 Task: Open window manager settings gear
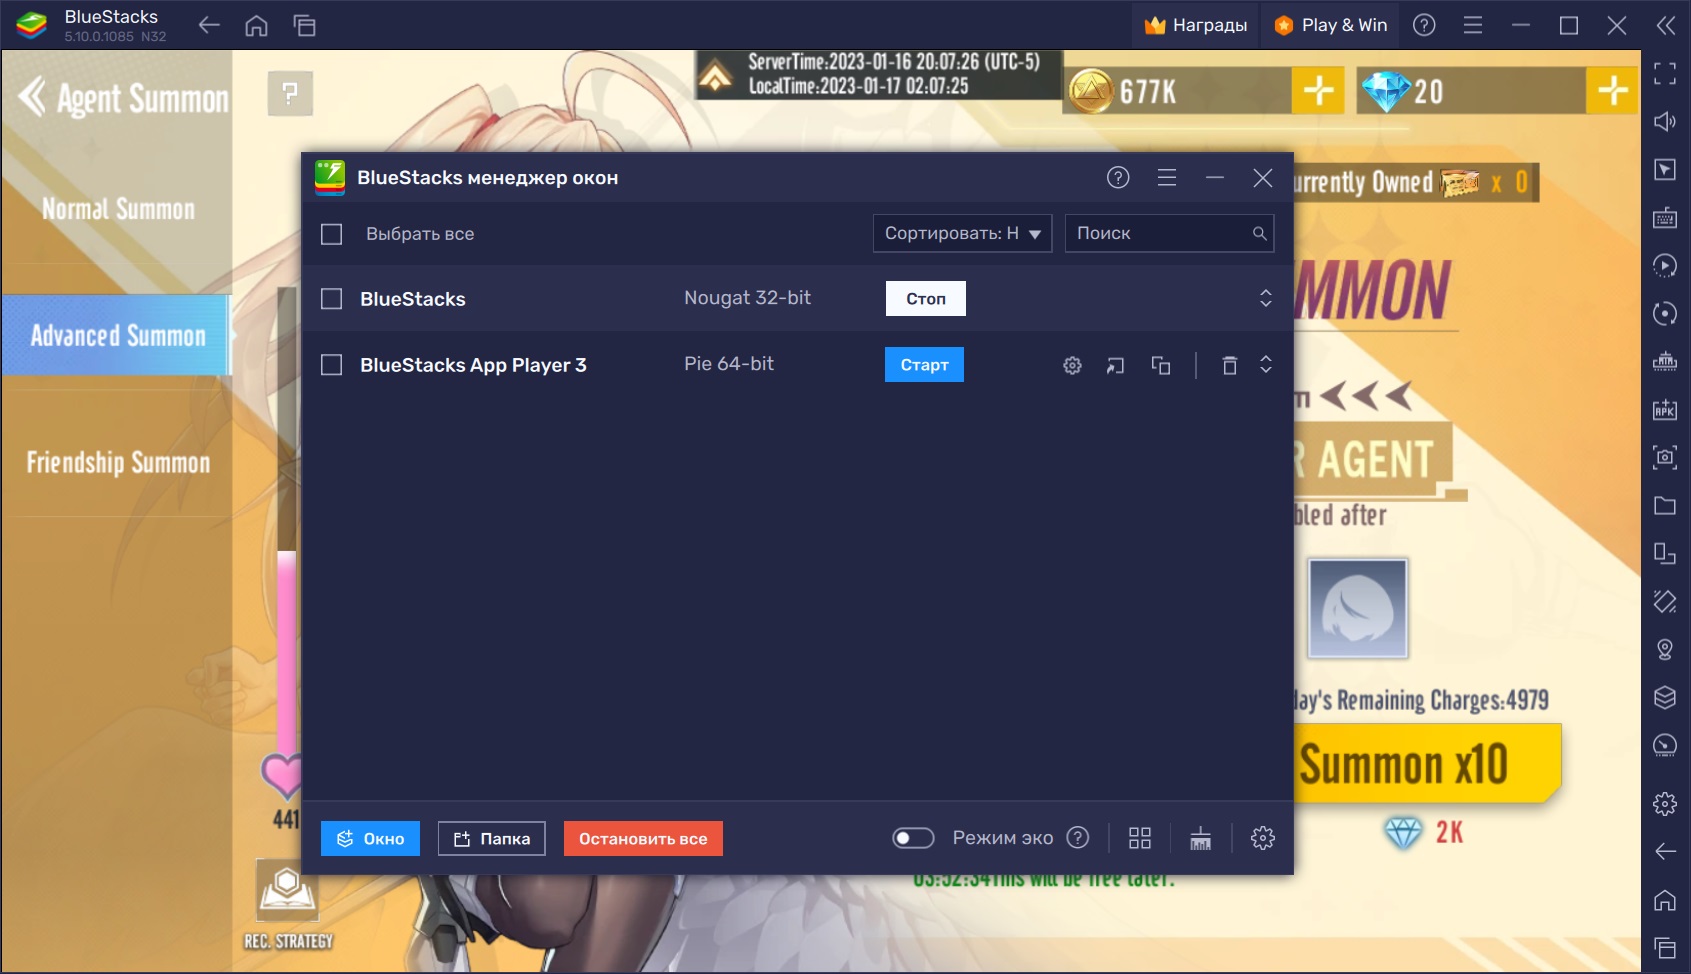tap(1263, 838)
